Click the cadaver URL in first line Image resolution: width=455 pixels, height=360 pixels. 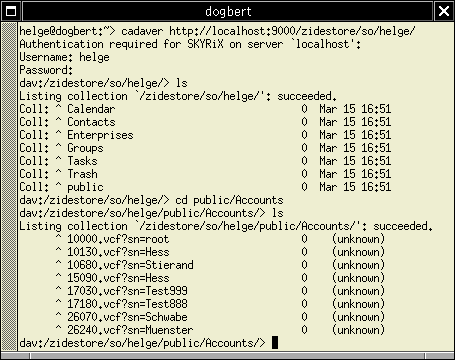[292, 31]
